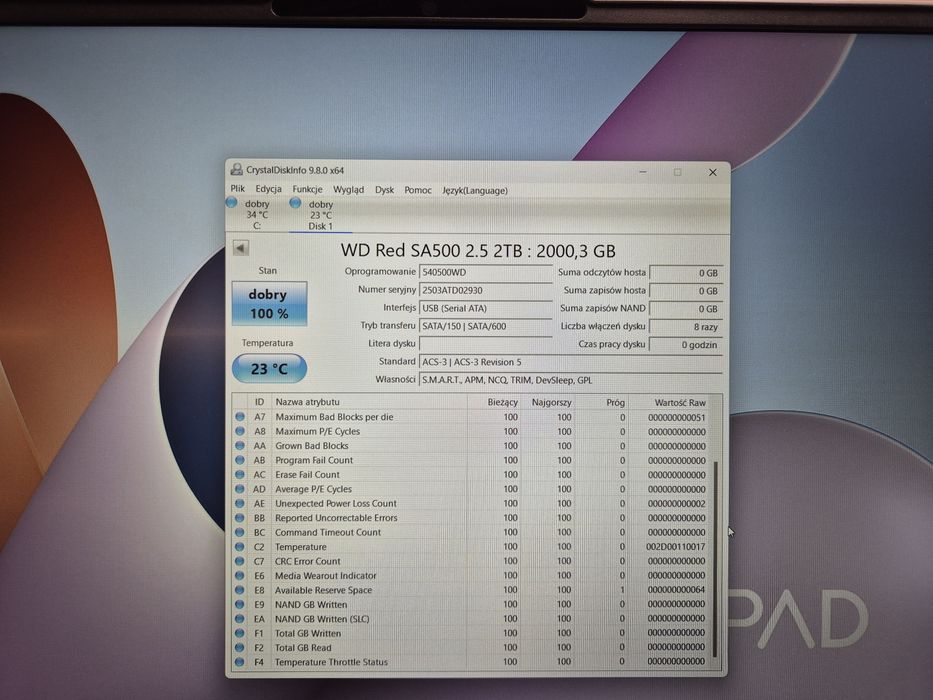Select the Media Wearout Indicator text
933x700 pixels.
click(325, 576)
